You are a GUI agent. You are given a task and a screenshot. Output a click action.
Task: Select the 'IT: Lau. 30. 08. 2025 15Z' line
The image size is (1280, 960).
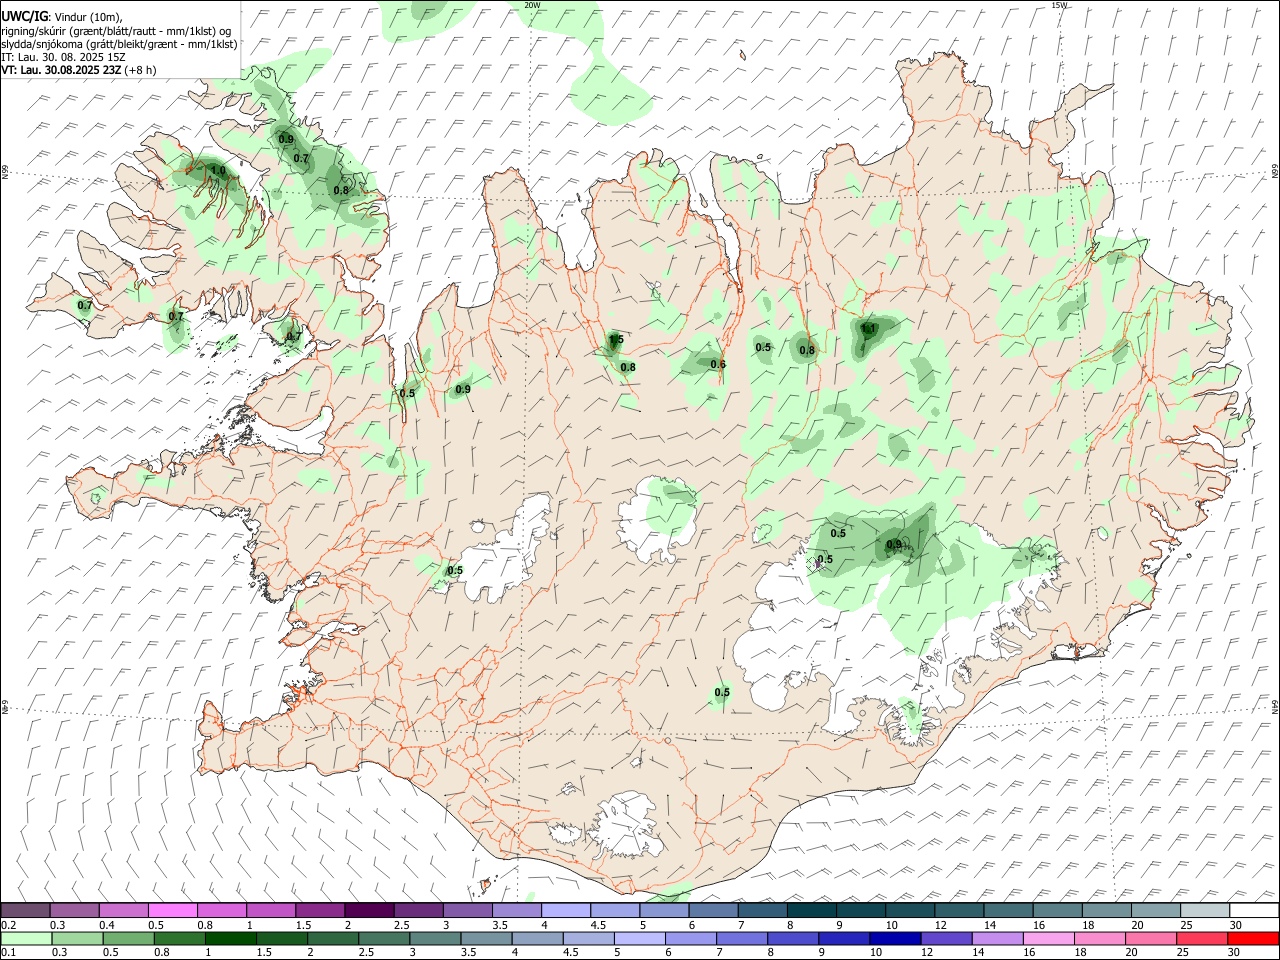[x=63, y=57]
